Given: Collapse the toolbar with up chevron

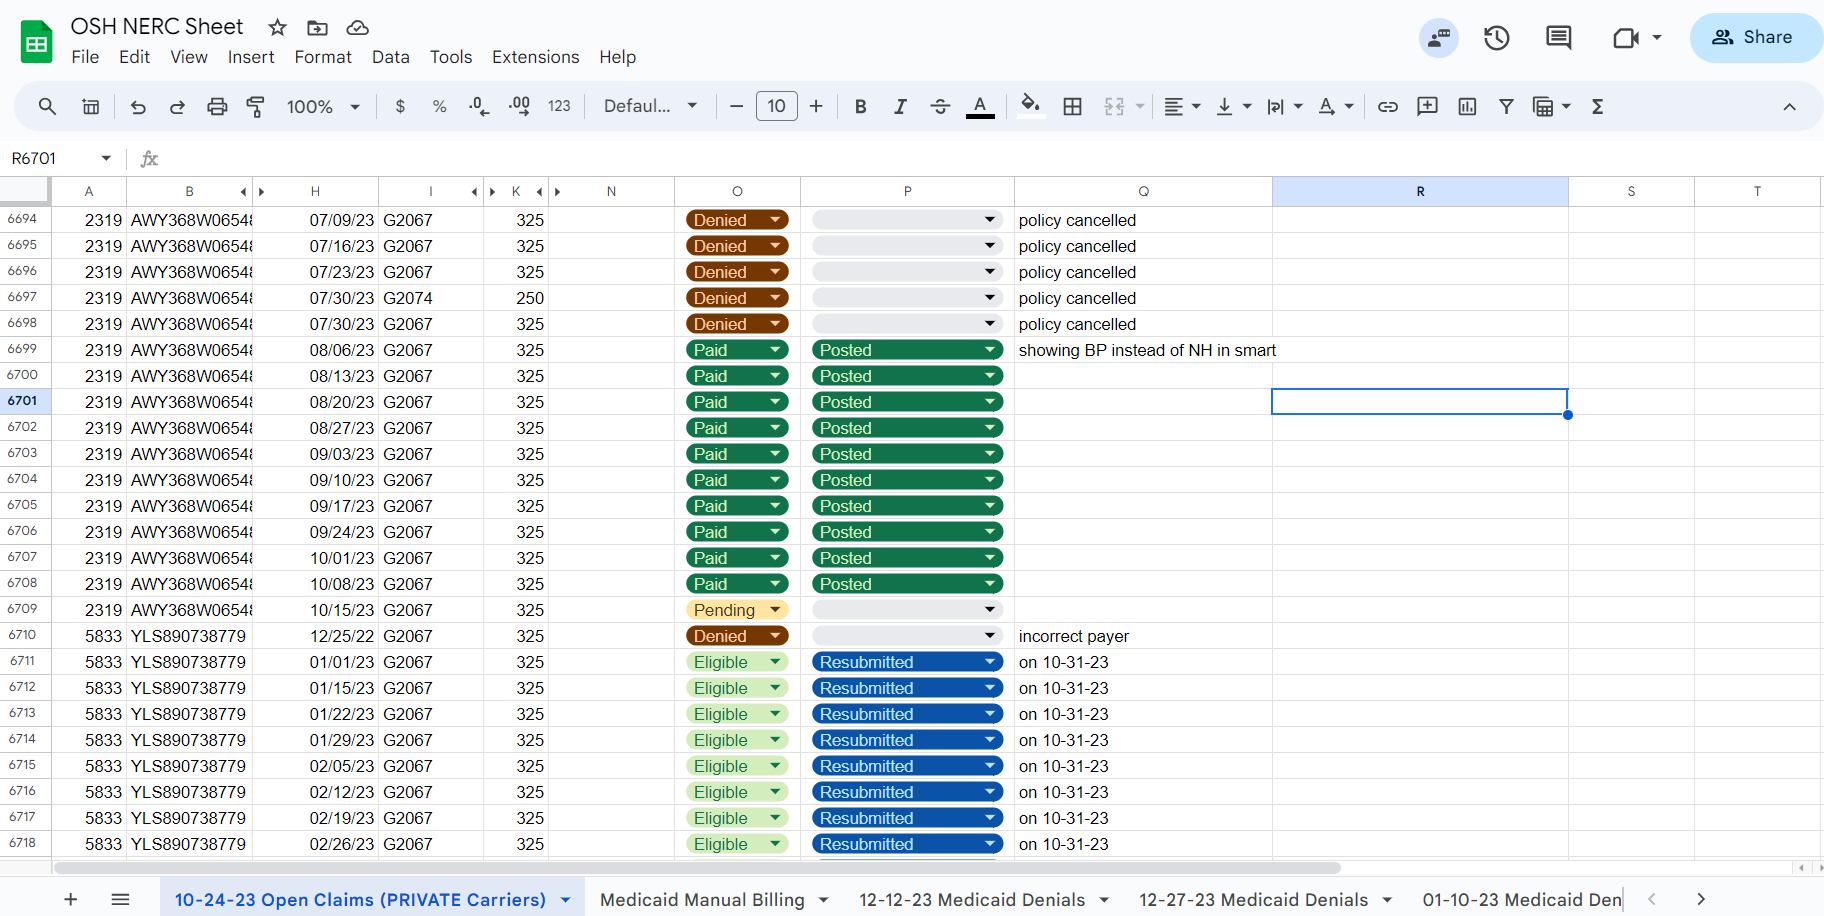Looking at the screenshot, I should coord(1789,106).
